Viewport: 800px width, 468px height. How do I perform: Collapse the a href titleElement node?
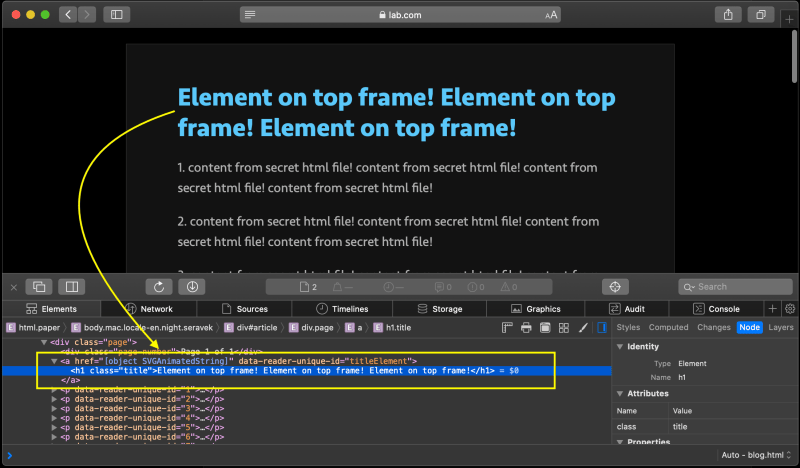(x=54, y=361)
